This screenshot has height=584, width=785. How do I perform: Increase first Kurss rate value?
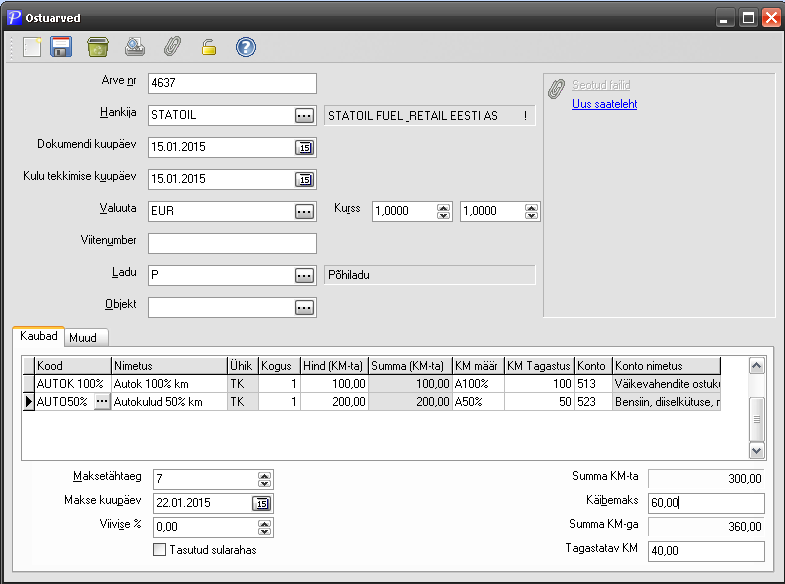[443, 208]
